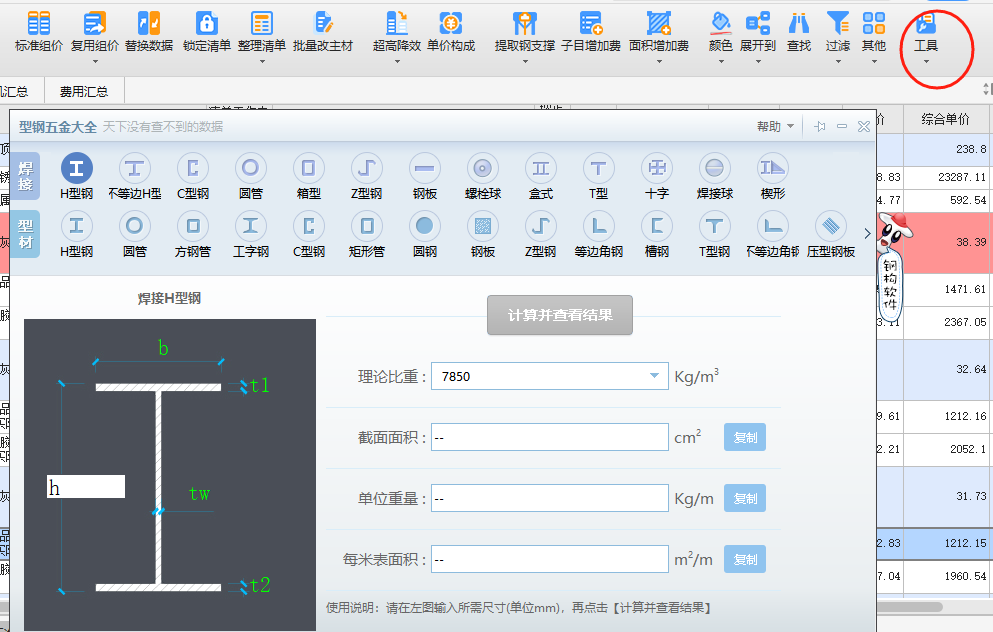Expand the 面积增加费 dropdown arrow

(x=659, y=61)
